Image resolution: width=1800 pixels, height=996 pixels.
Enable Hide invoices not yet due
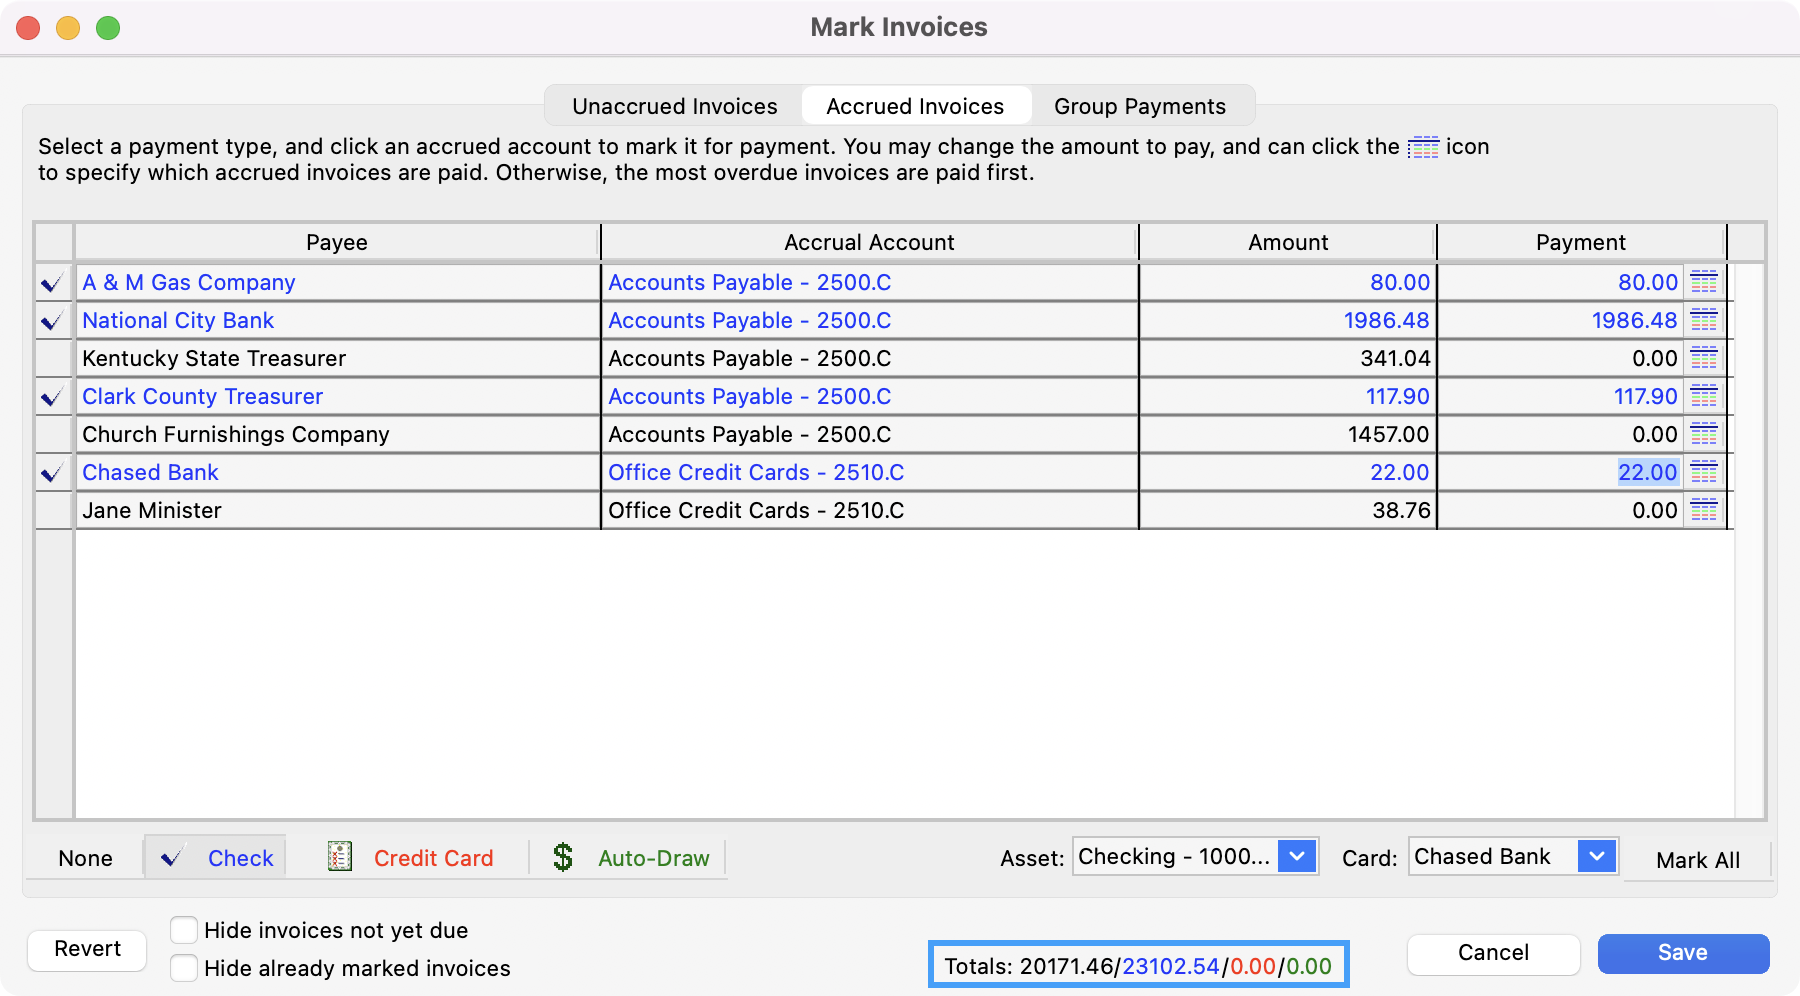click(184, 930)
